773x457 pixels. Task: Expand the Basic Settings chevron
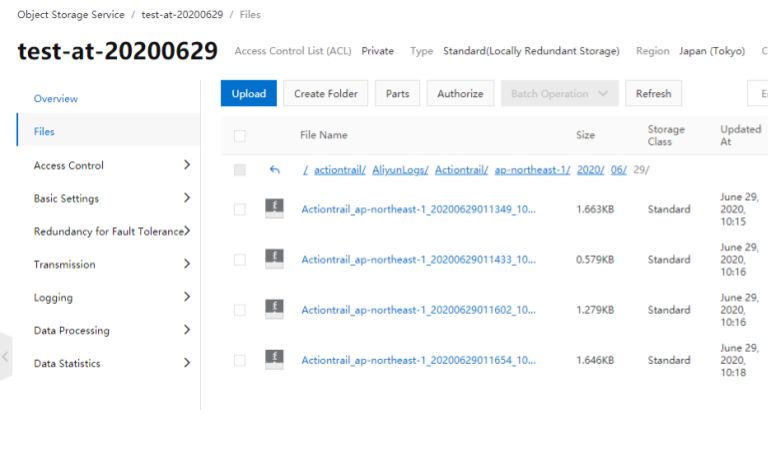tap(187, 198)
